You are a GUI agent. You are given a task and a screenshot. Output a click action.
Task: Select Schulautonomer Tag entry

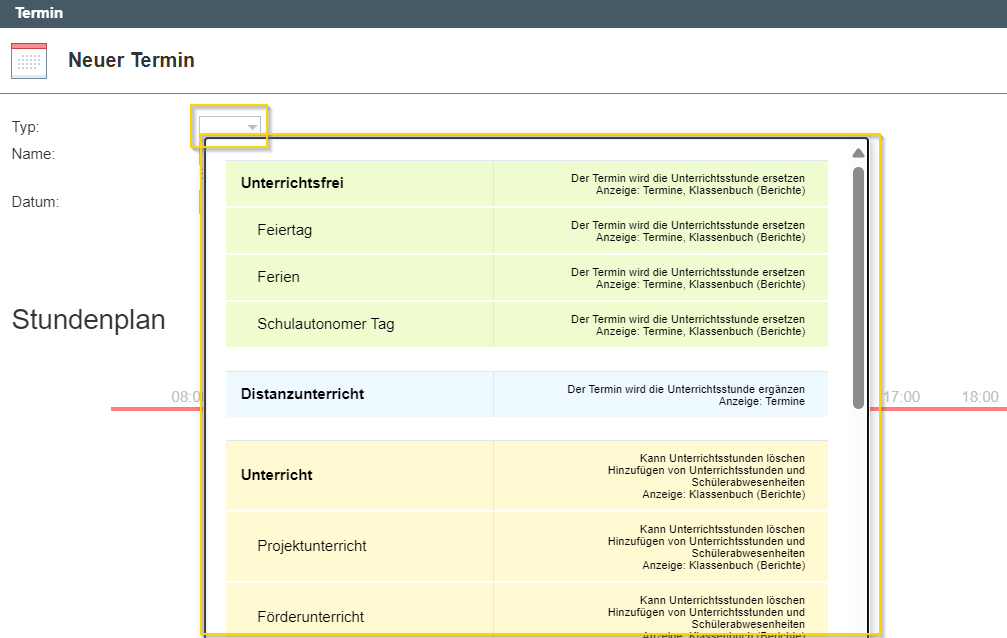pyautogui.click(x=527, y=324)
